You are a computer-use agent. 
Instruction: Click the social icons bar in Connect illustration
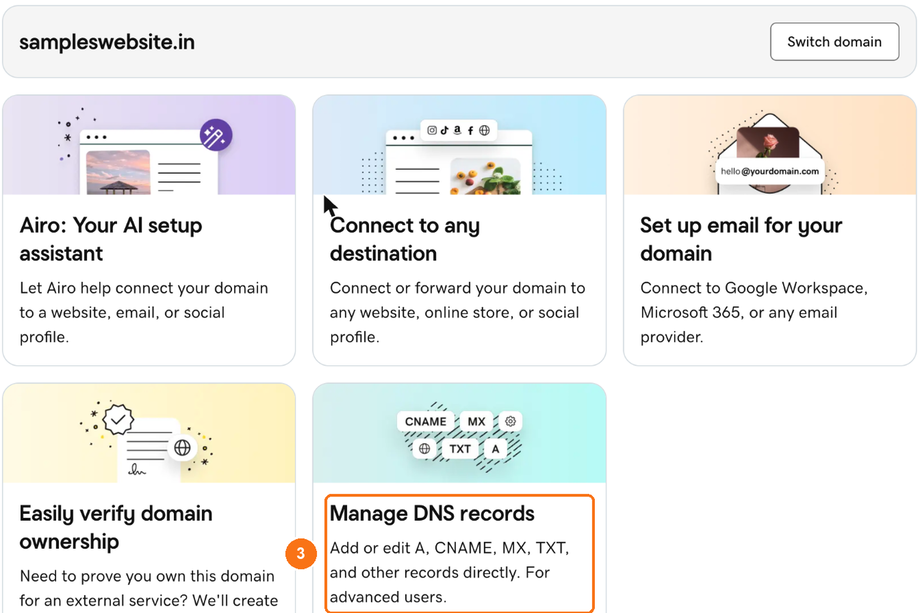458,130
